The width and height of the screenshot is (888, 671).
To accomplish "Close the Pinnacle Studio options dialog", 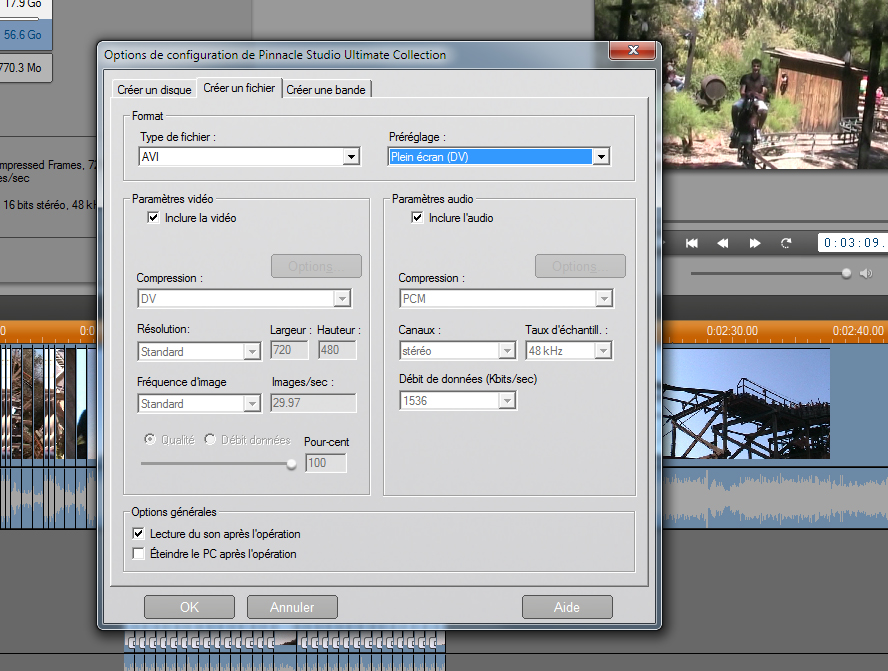I will click(x=633, y=50).
